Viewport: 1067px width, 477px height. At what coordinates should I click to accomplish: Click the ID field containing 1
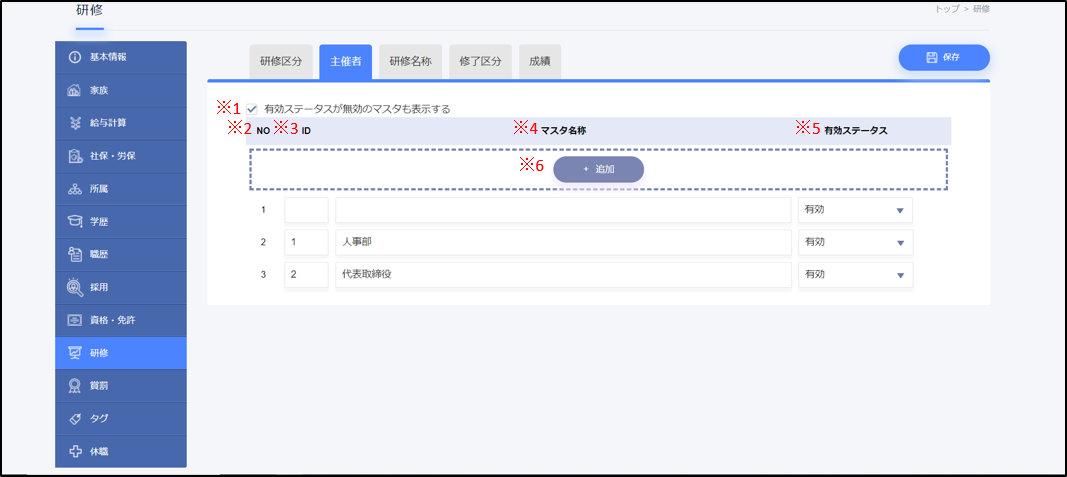[x=306, y=242]
